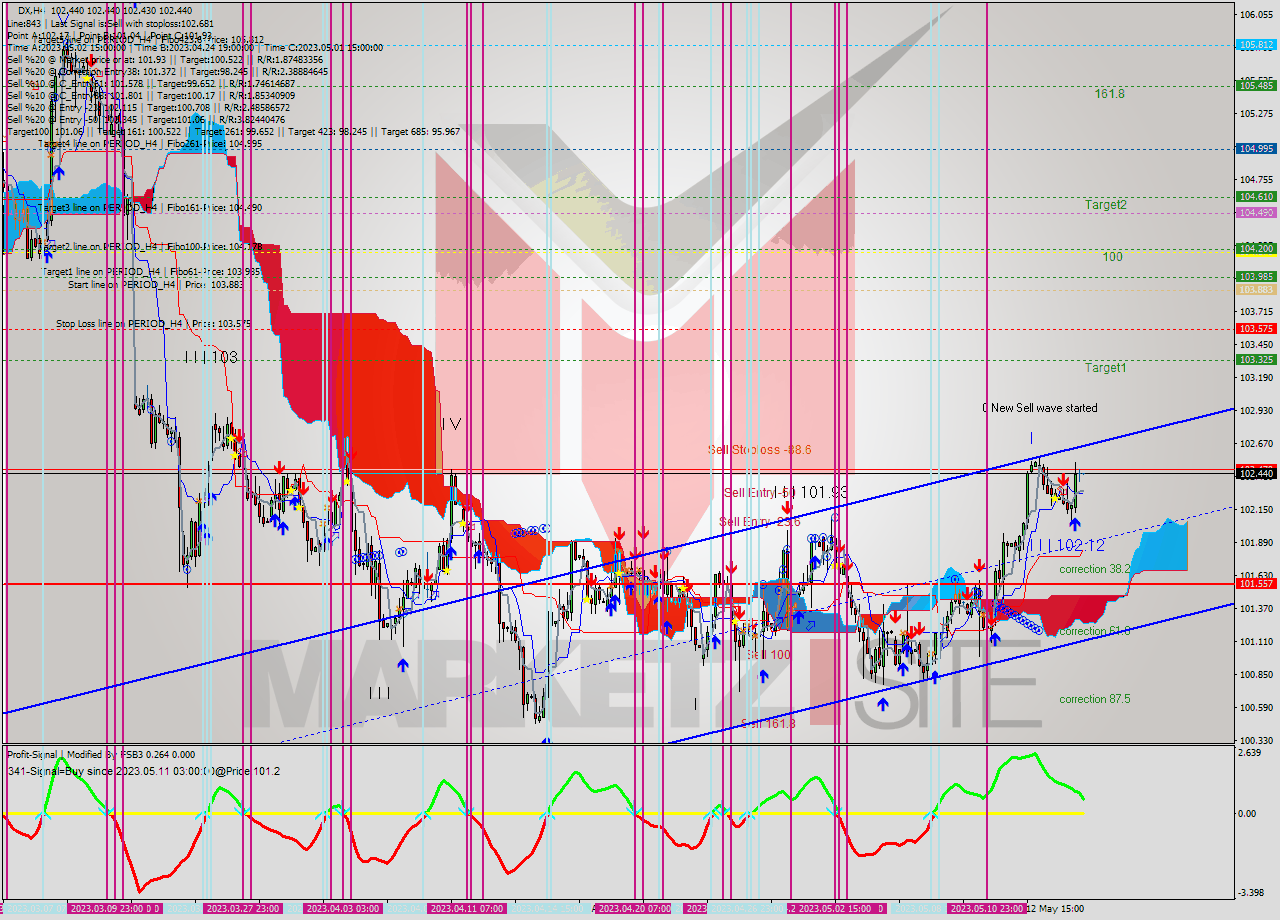Viewport: 1280px width, 920px height.
Task: Select the 2023.03.27 23:00 date marker
Action: [x=242, y=908]
